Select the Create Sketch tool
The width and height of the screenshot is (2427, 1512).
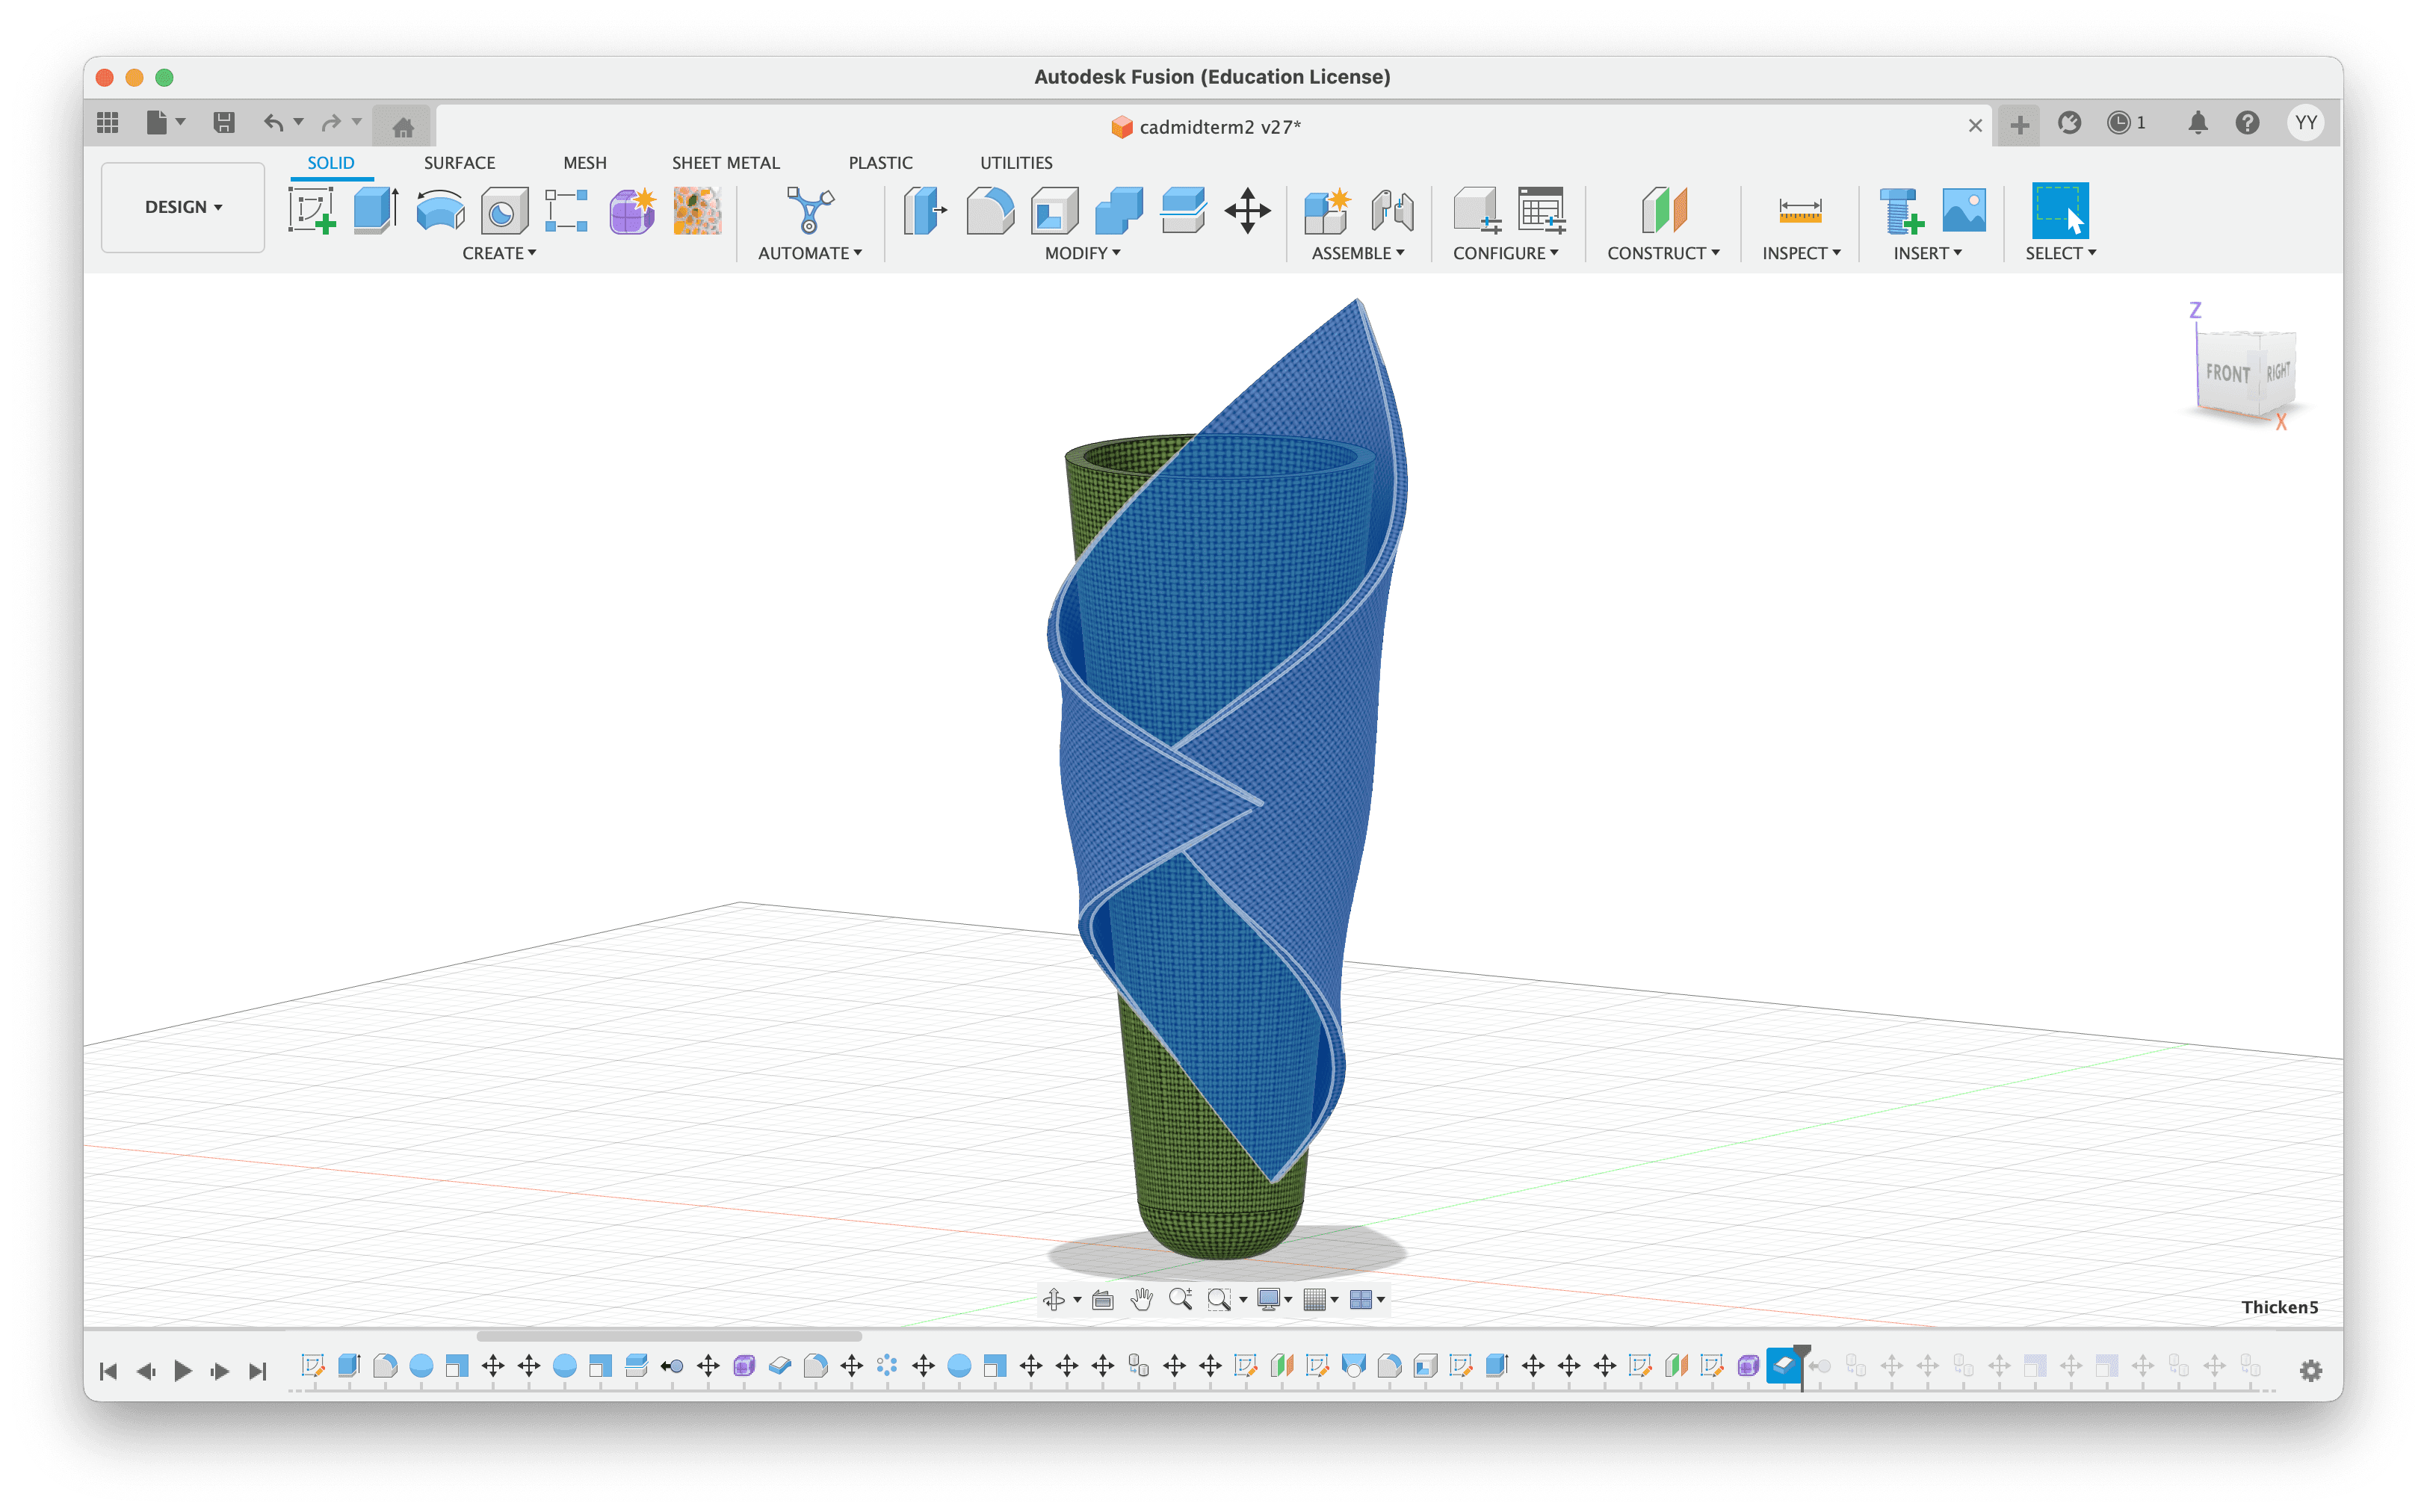tap(311, 210)
